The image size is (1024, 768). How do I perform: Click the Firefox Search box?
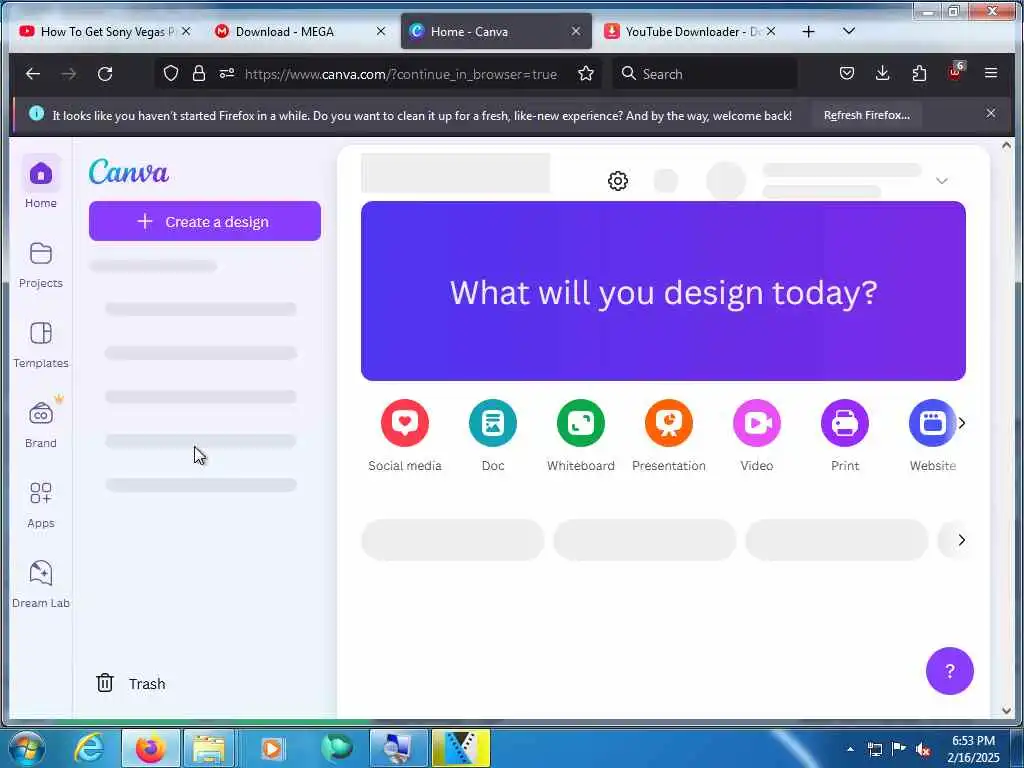pyautogui.click(x=705, y=74)
